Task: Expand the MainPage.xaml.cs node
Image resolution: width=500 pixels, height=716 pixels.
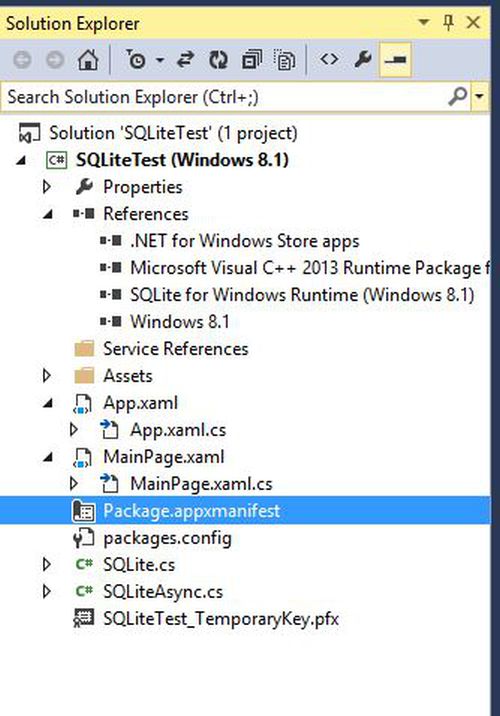Action: coord(74,484)
